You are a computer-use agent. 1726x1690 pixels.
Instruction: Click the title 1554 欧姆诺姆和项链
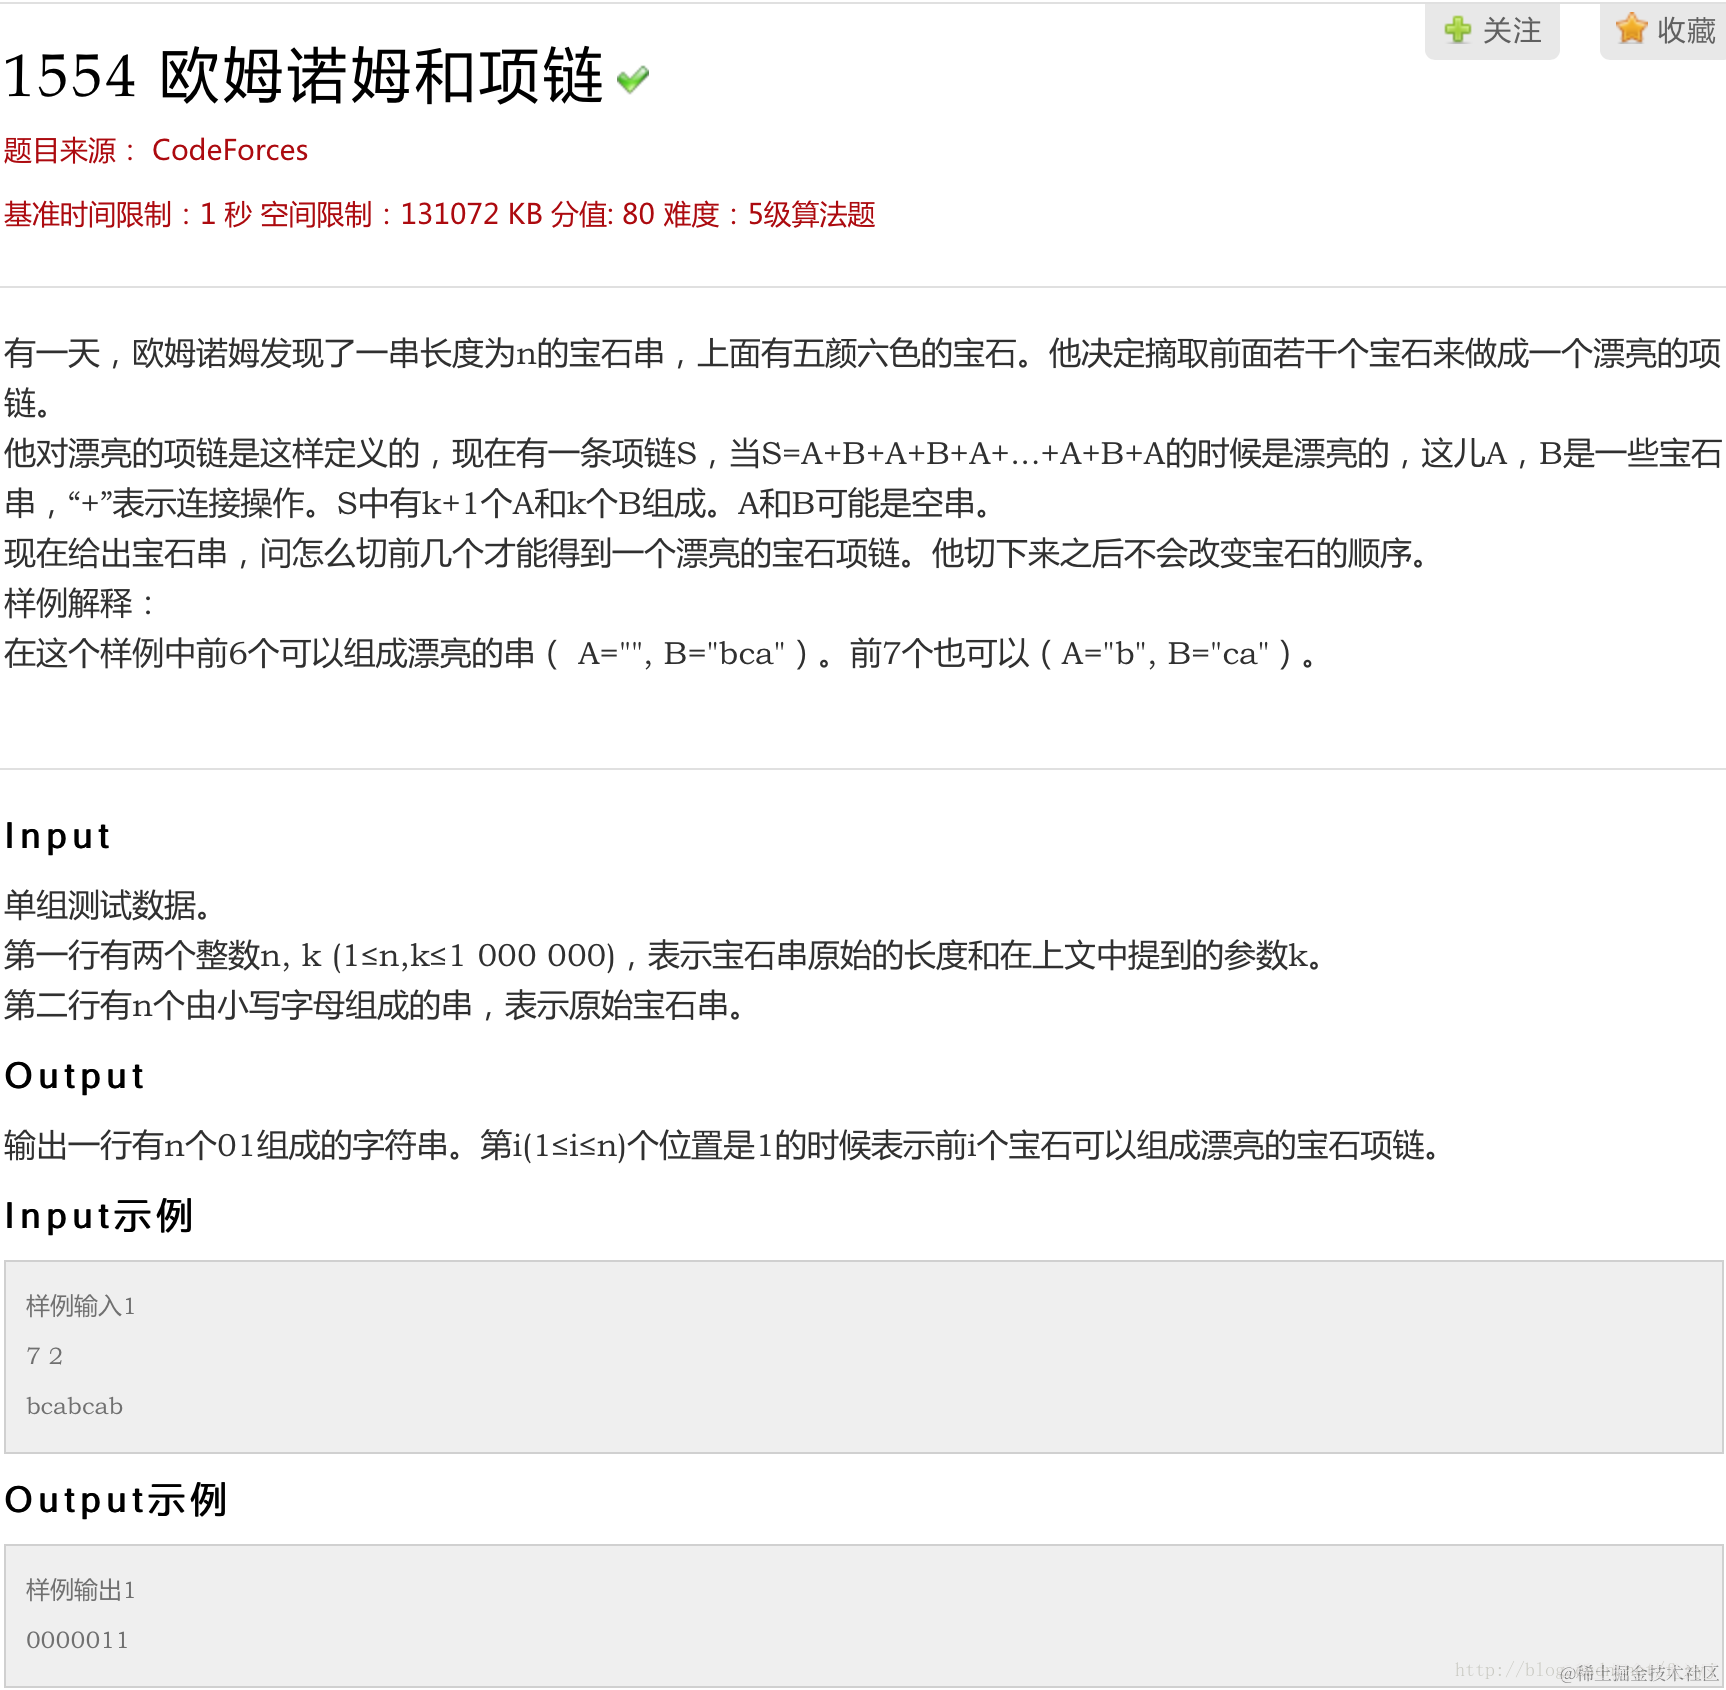point(304,76)
